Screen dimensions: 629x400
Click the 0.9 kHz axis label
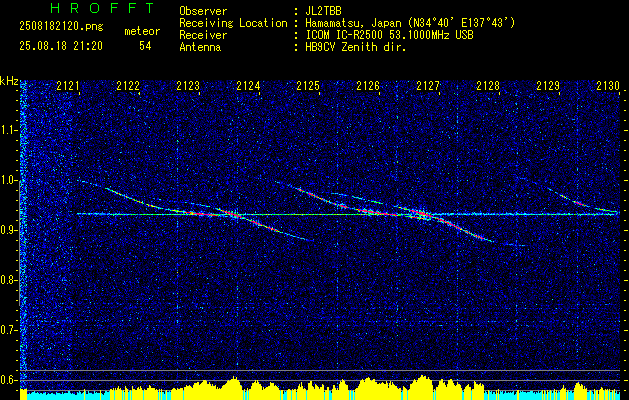[9, 230]
